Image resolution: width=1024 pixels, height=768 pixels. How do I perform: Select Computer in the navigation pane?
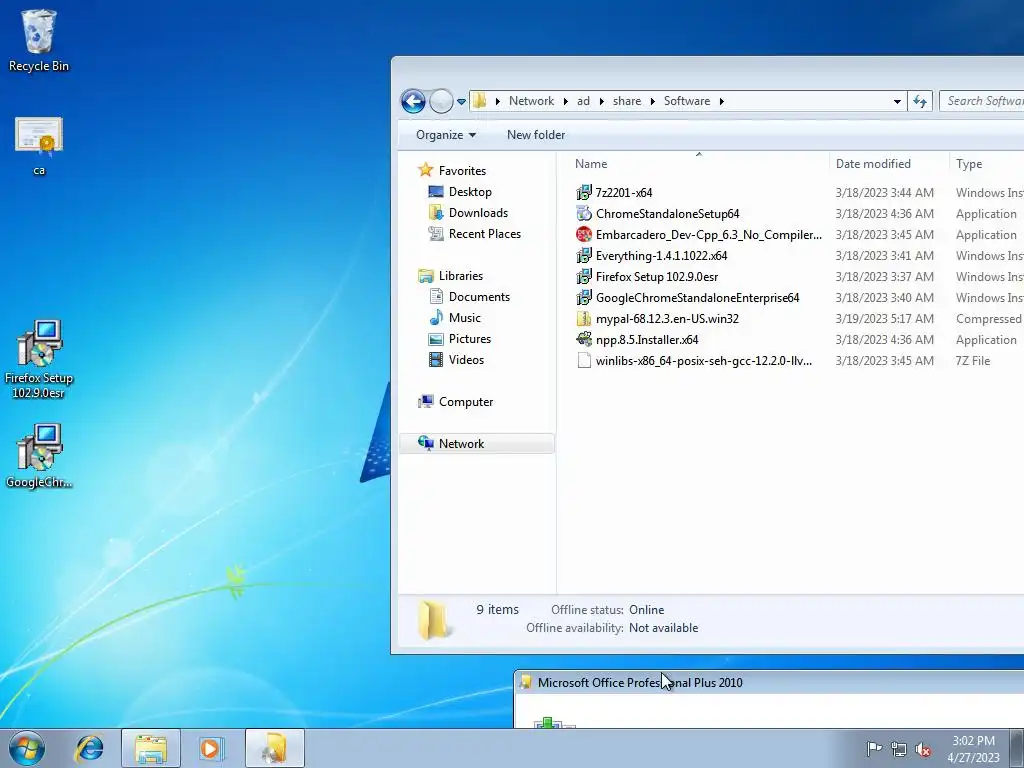466,402
